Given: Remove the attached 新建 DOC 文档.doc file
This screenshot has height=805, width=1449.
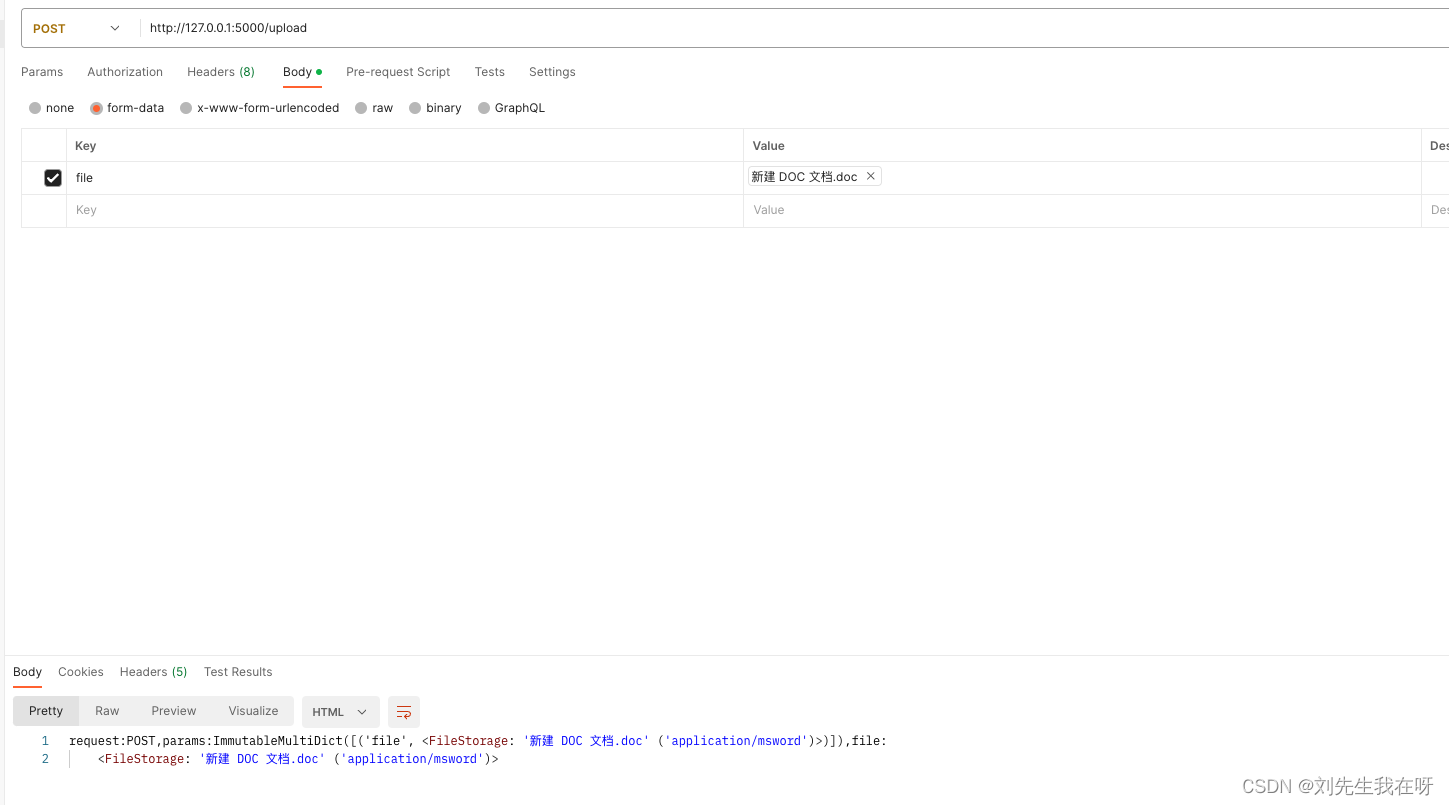Looking at the screenshot, I should pyautogui.click(x=870, y=176).
